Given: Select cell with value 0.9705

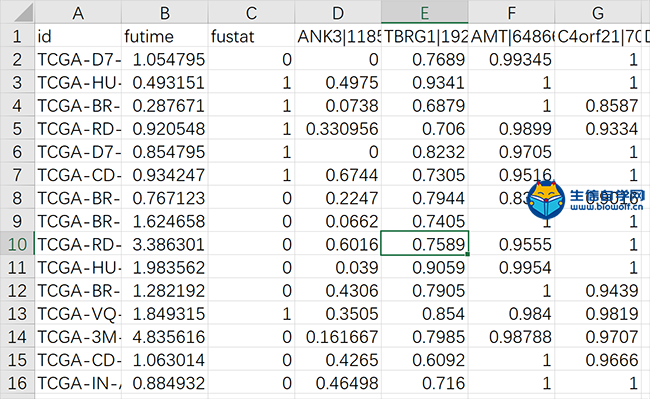Looking at the screenshot, I should (x=512, y=152).
